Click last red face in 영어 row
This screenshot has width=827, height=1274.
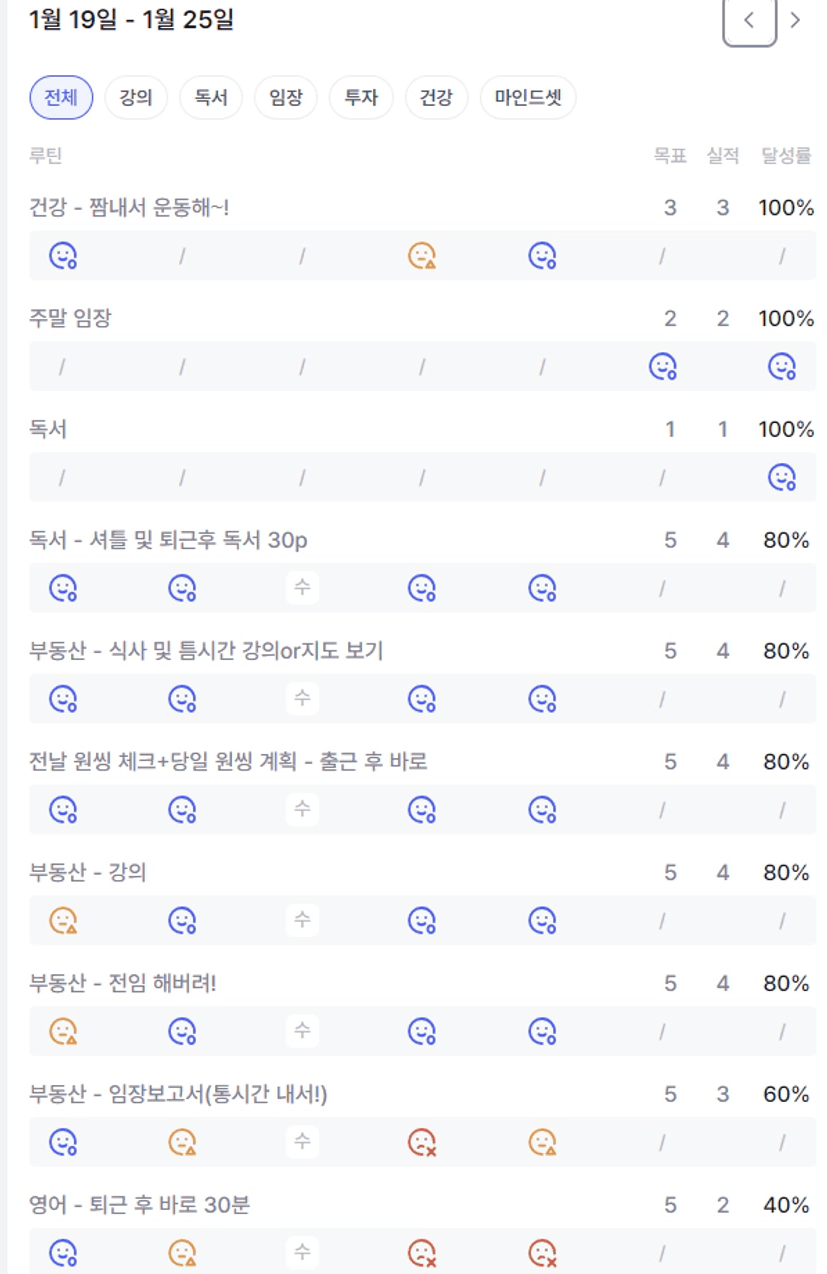point(542,1252)
